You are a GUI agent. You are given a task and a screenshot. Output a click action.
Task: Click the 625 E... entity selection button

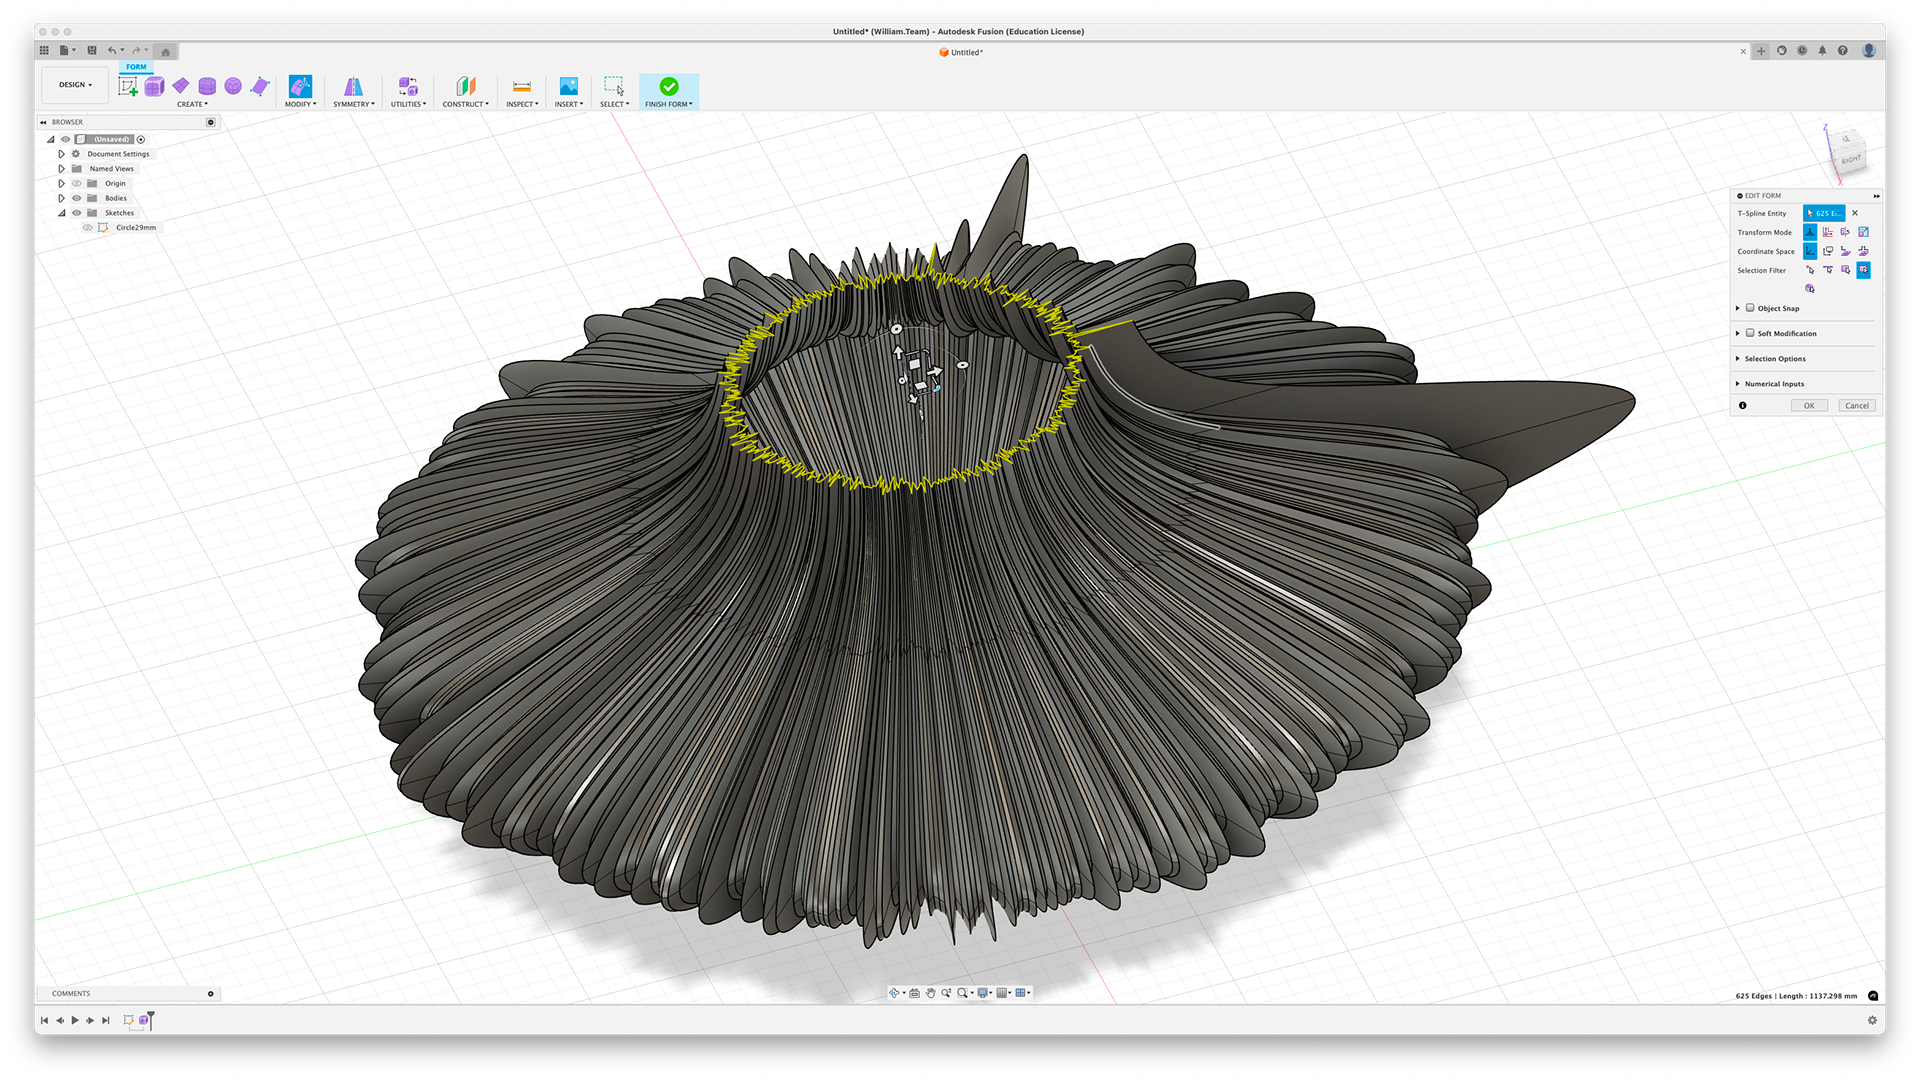1824,213
